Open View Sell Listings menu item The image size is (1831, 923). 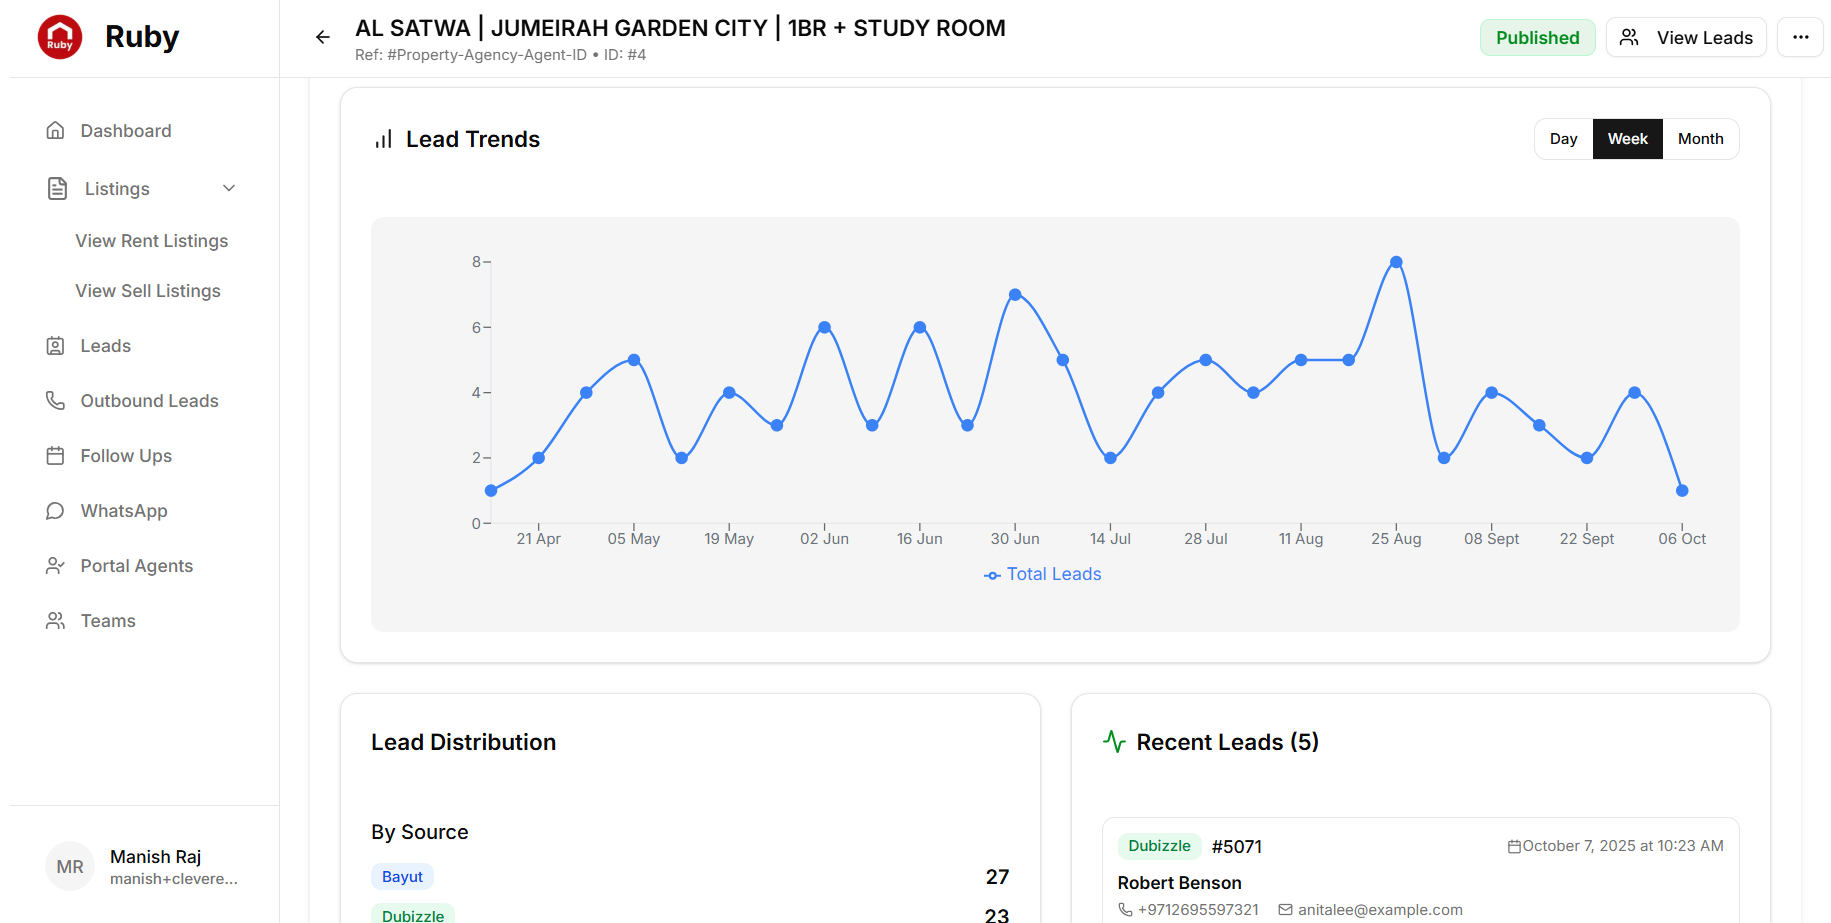[x=147, y=290]
